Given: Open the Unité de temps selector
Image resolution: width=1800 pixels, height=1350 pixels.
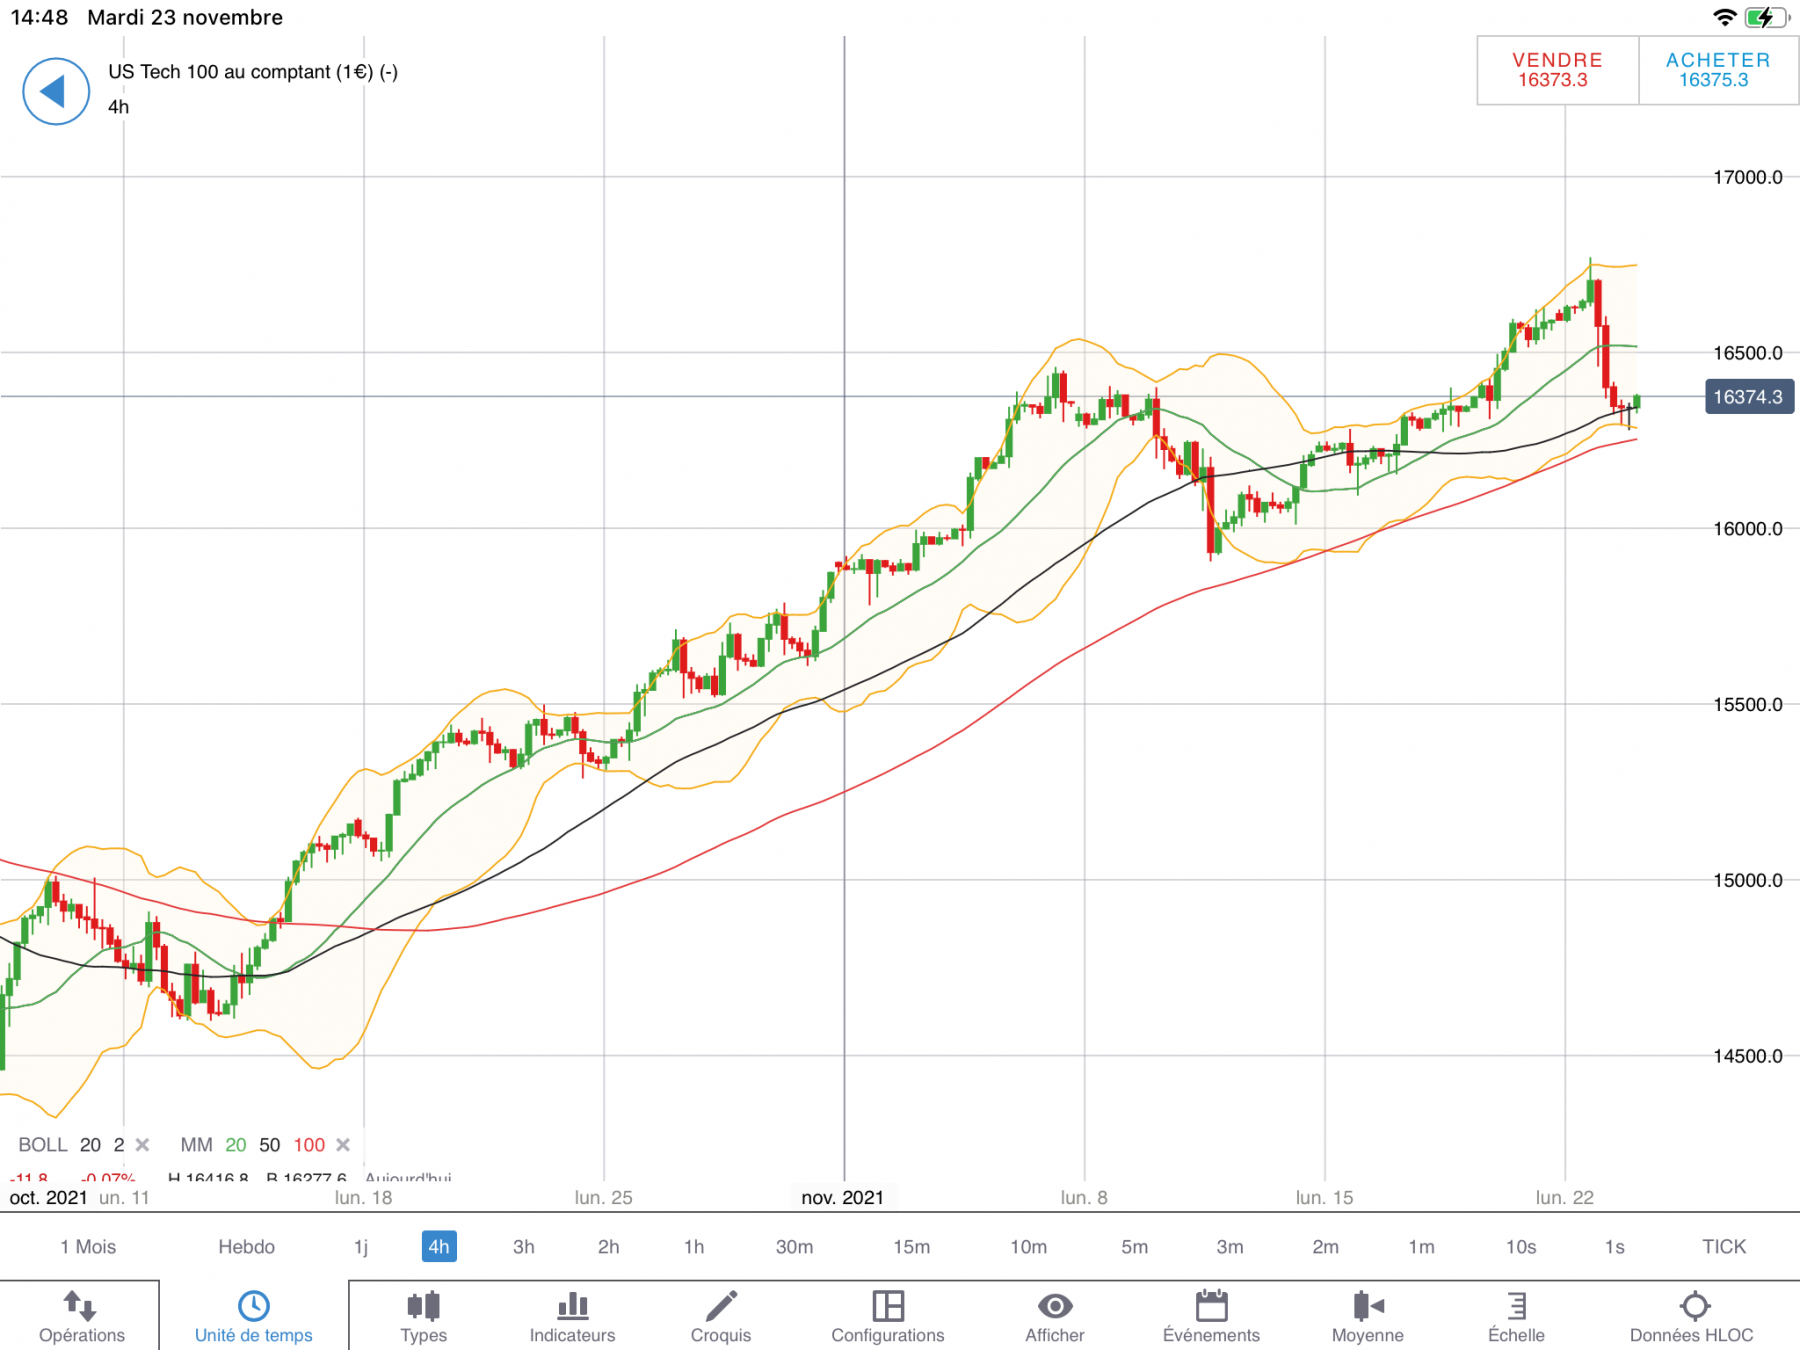Looking at the screenshot, I should click(x=253, y=1316).
